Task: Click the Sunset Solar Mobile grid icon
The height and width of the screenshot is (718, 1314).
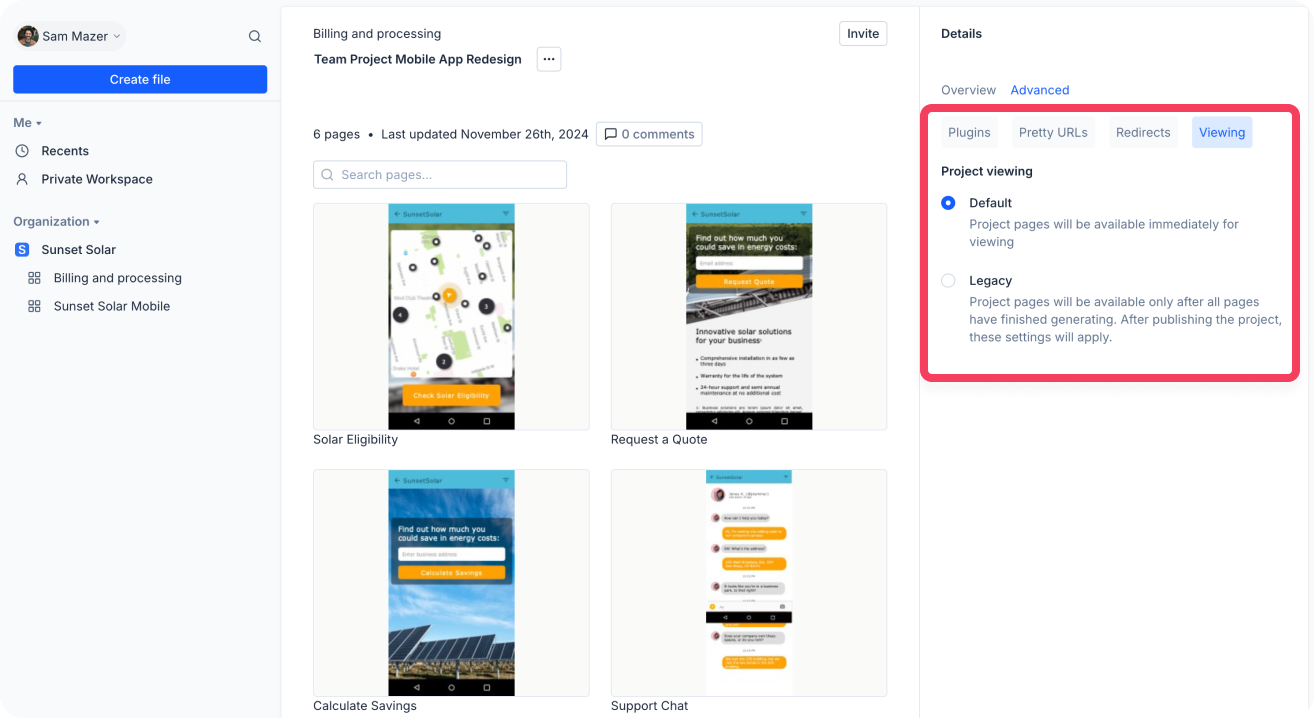Action: 35,306
